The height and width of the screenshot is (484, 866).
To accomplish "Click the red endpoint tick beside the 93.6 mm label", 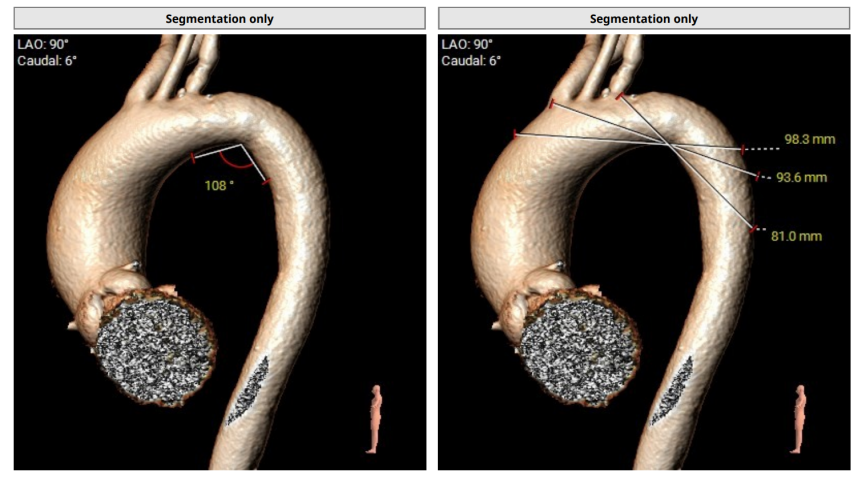I will click(757, 176).
